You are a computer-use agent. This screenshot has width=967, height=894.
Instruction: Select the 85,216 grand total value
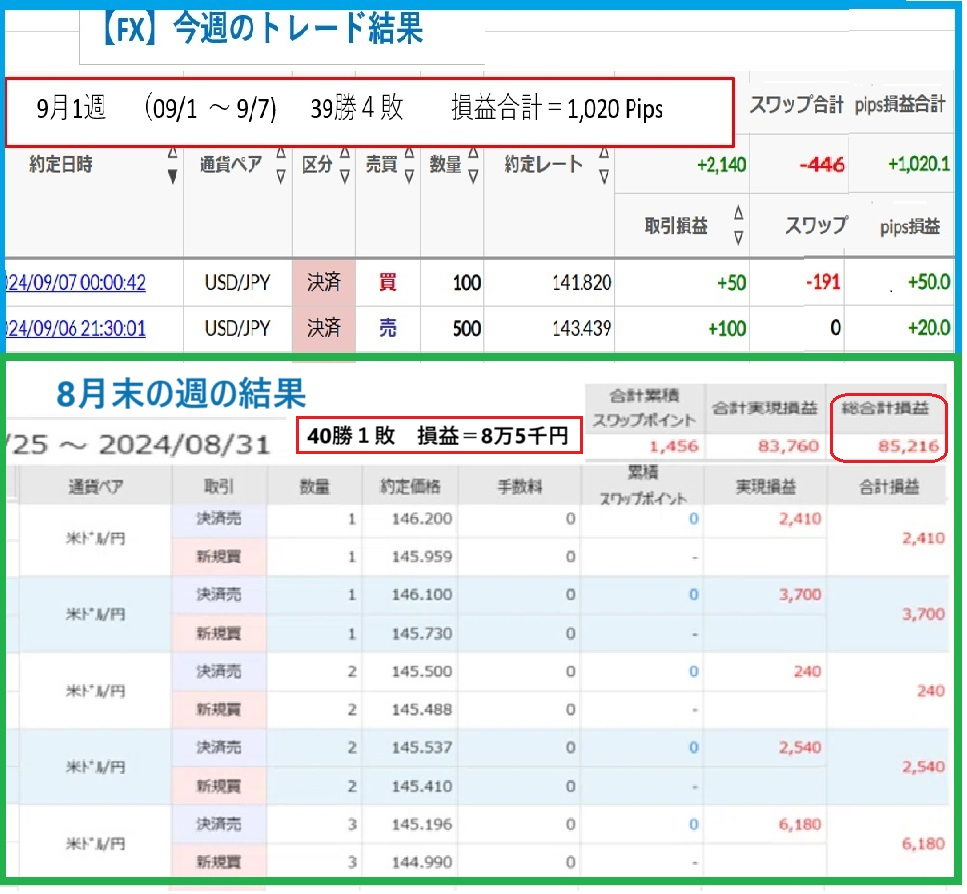(908, 446)
